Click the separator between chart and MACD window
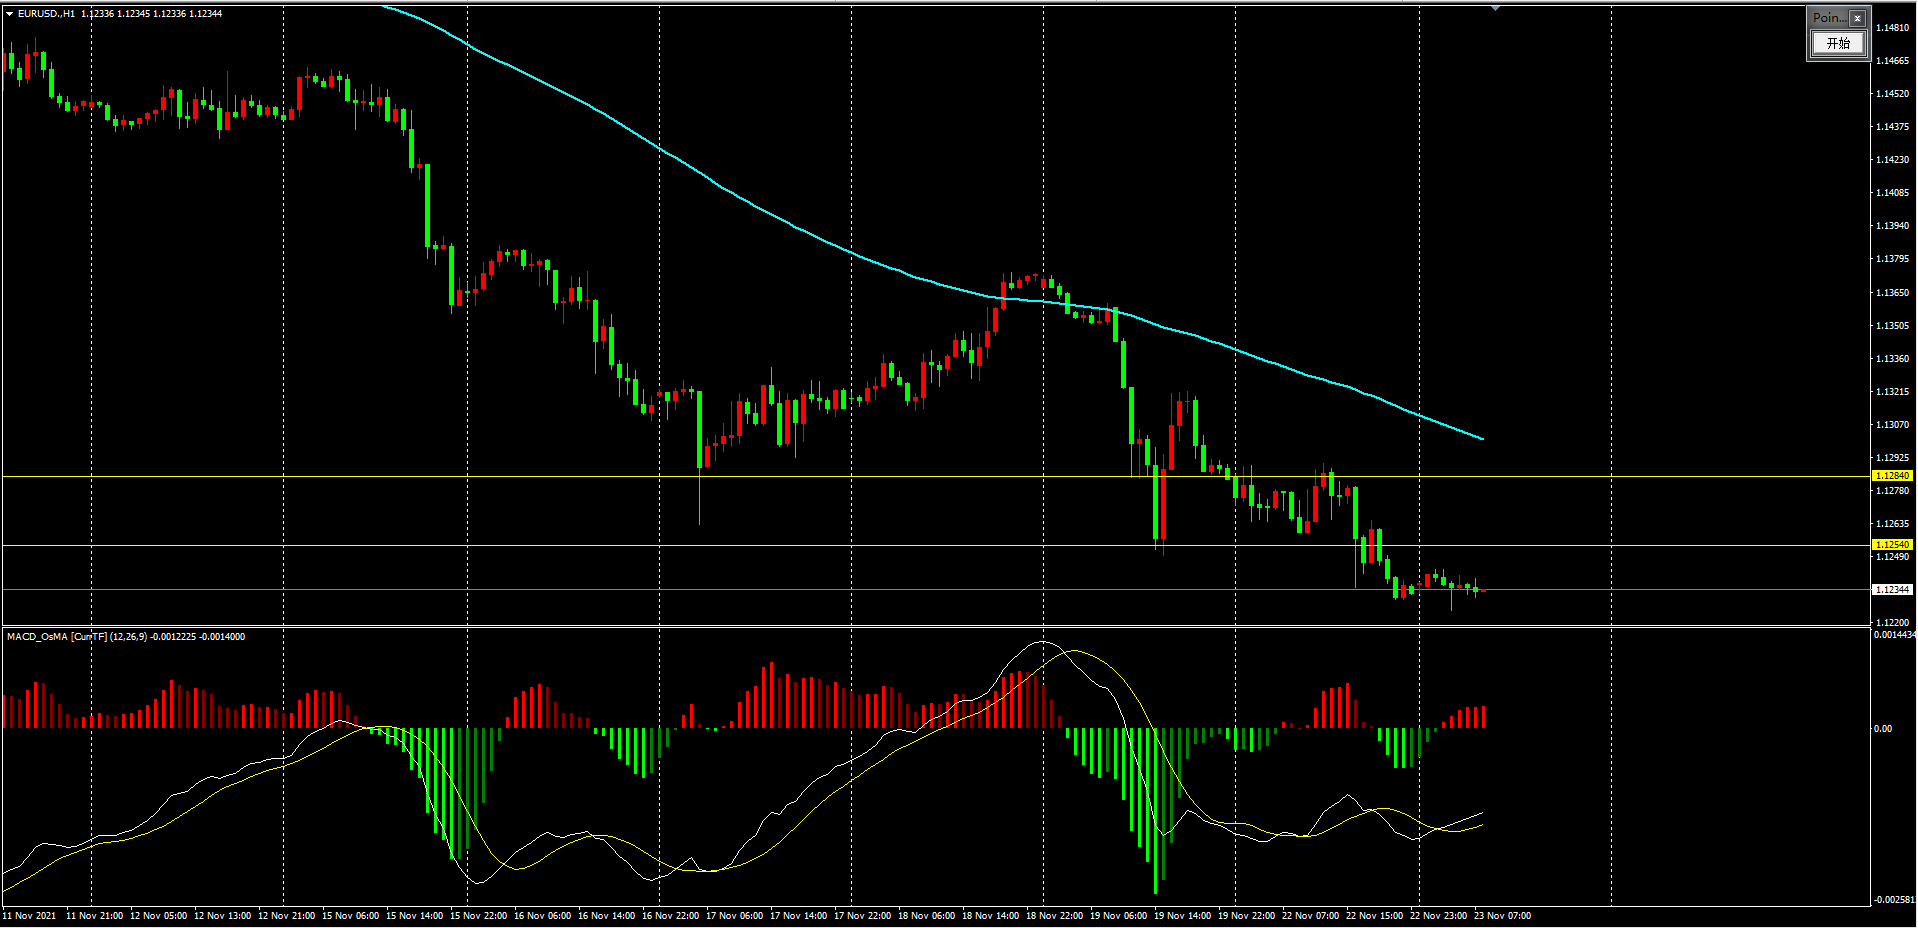The image size is (1918, 928). (x=935, y=626)
